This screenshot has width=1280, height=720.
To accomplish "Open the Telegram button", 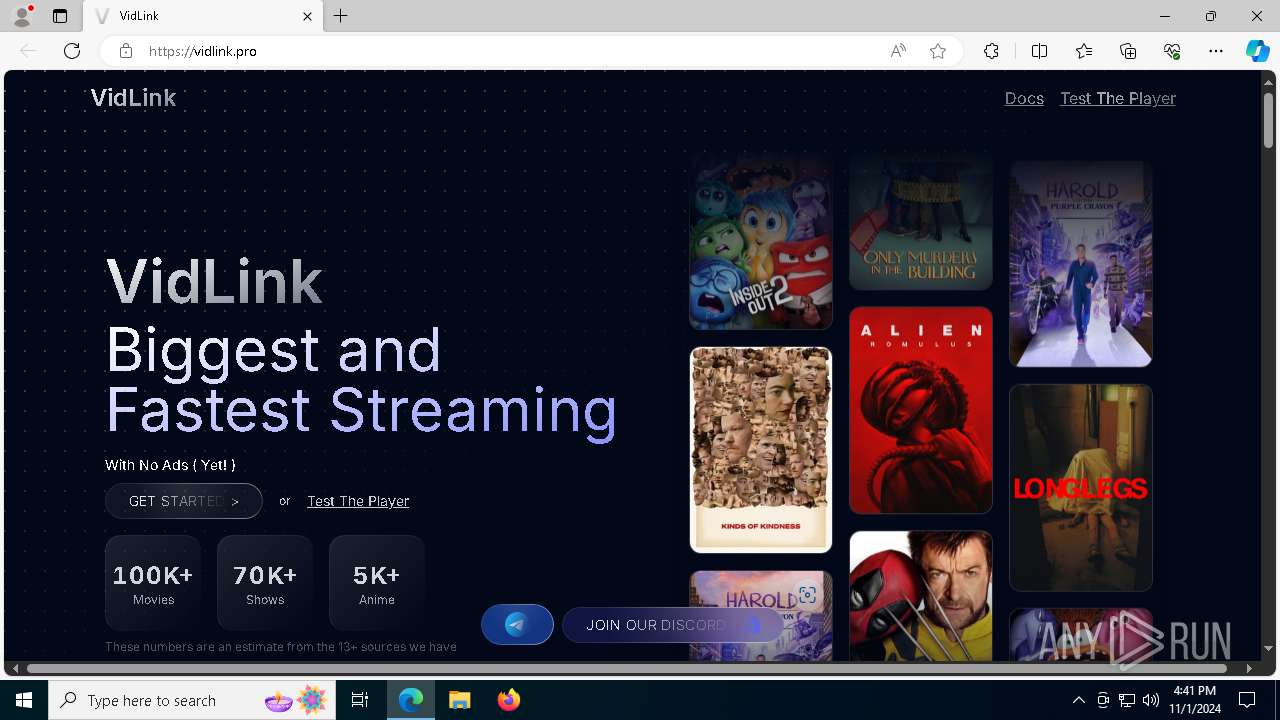I will (x=517, y=625).
